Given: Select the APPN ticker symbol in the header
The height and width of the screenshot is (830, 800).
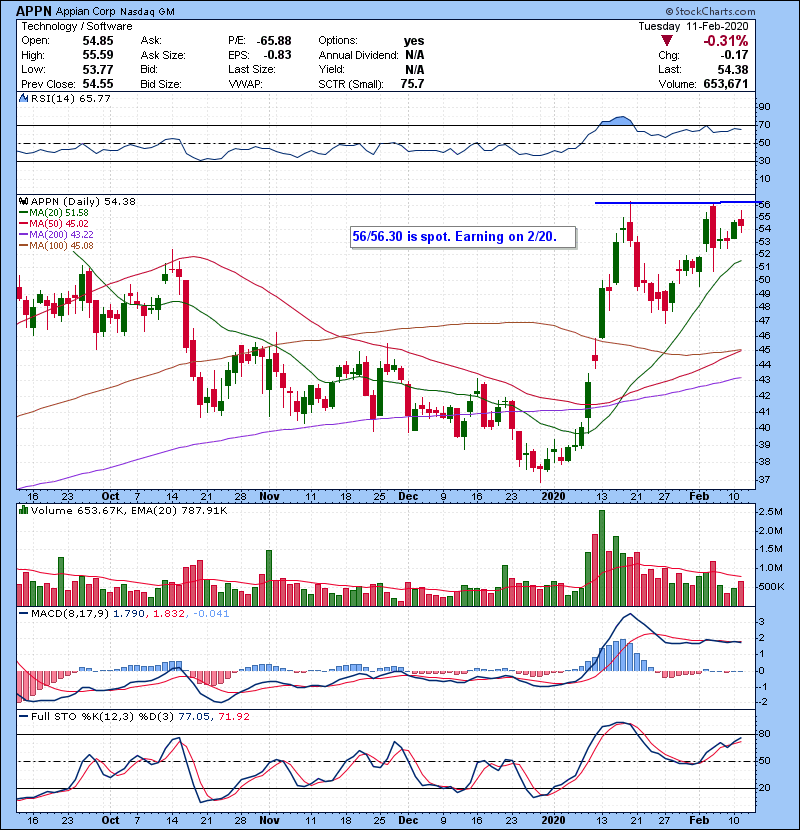Looking at the screenshot, I should pos(34,11).
